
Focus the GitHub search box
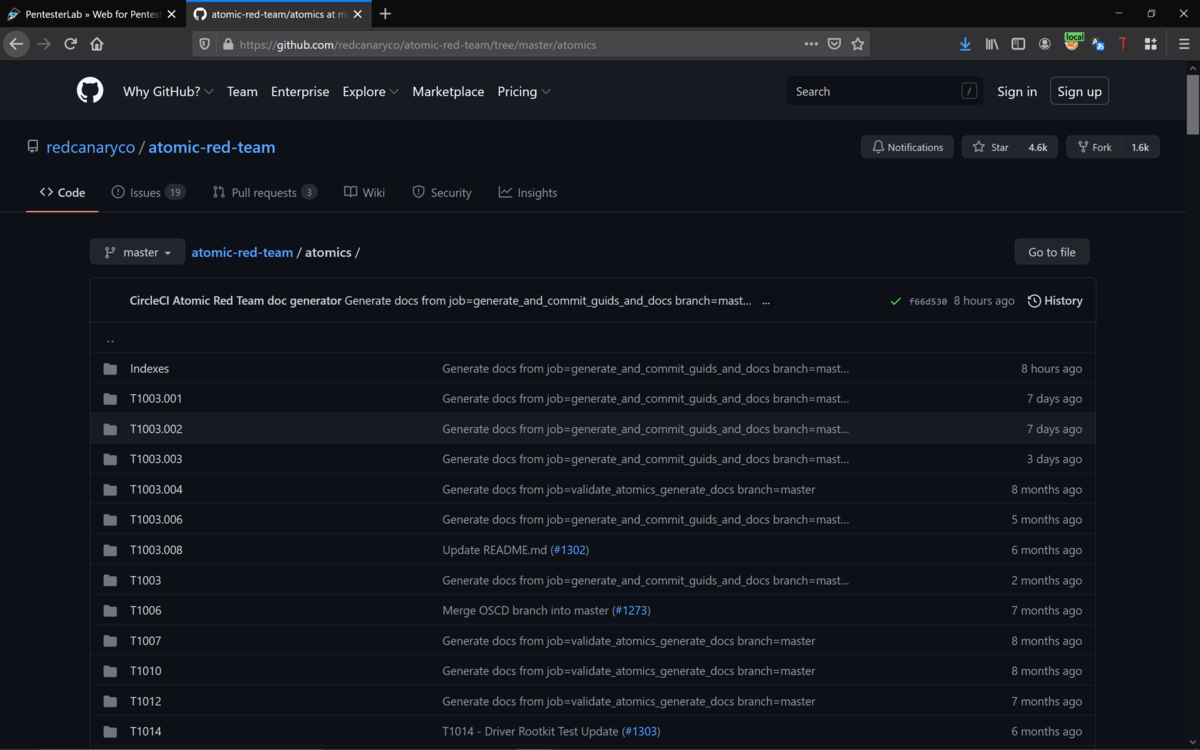tap(885, 91)
